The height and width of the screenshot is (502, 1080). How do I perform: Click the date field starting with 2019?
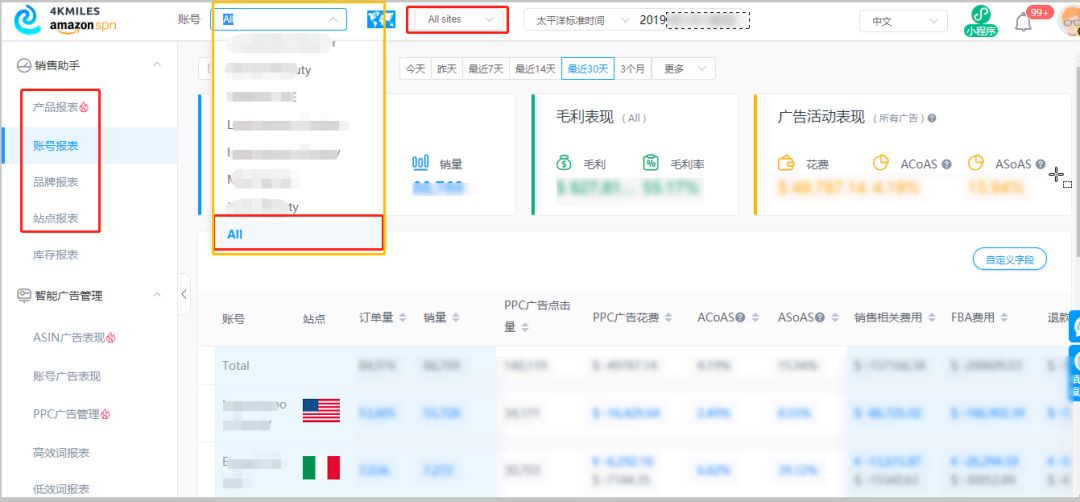coord(694,20)
